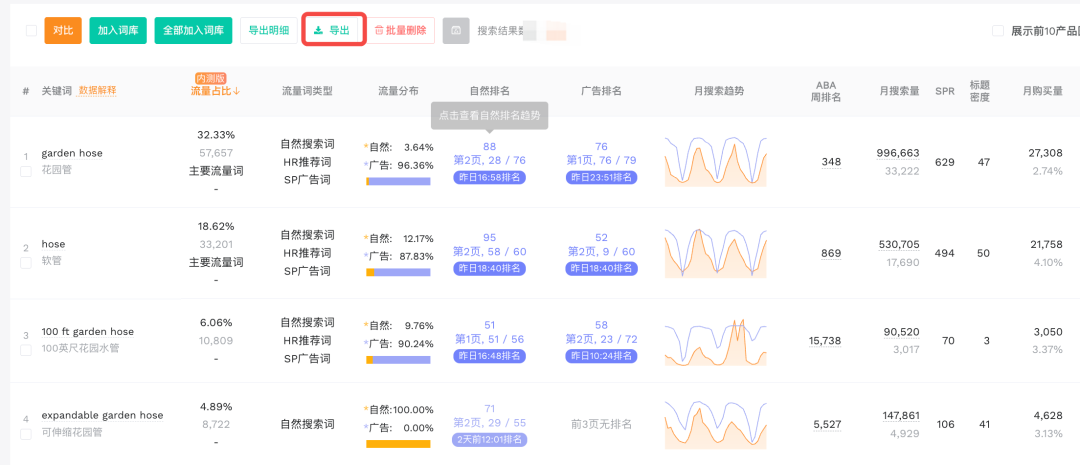The image size is (1080, 465).
Task: Click ad rank 58 for 100 ft garden hose
Action: (601, 324)
